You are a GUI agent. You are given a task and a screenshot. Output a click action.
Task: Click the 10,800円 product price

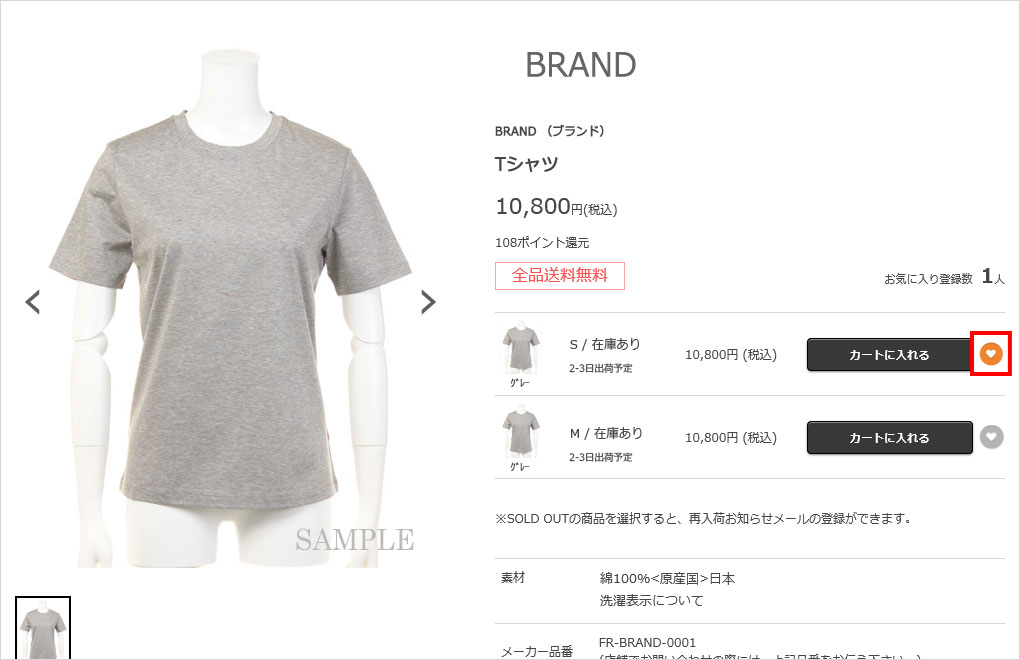pos(556,207)
